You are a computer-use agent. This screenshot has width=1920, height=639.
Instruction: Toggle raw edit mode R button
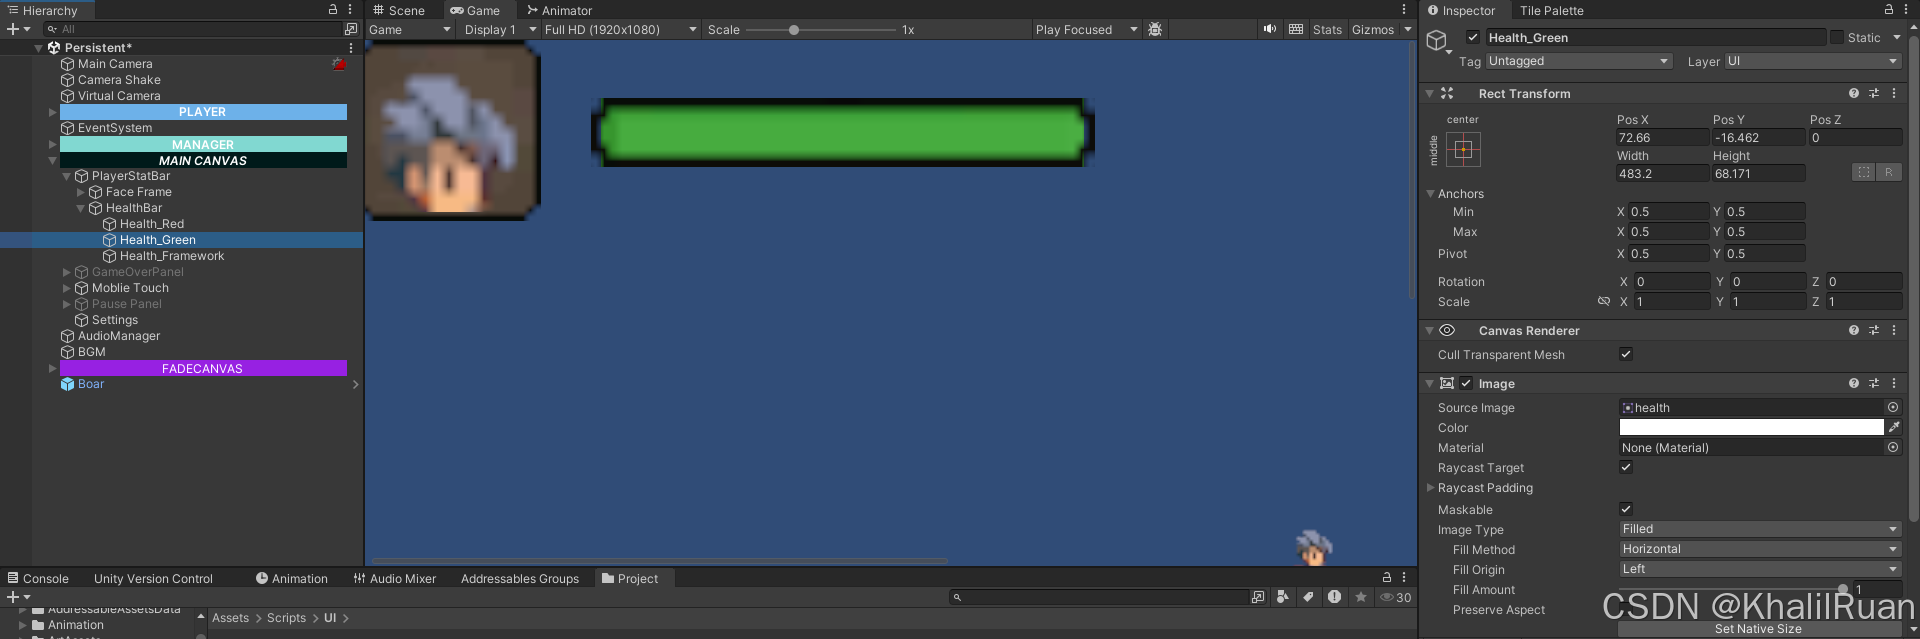(1889, 173)
